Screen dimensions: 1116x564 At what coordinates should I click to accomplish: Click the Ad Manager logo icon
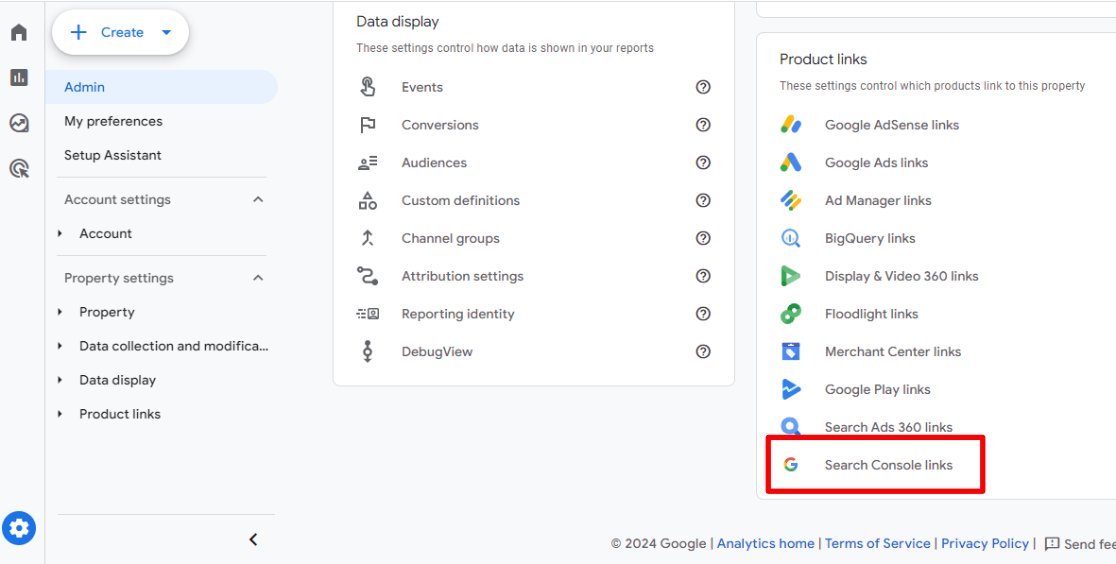point(791,200)
